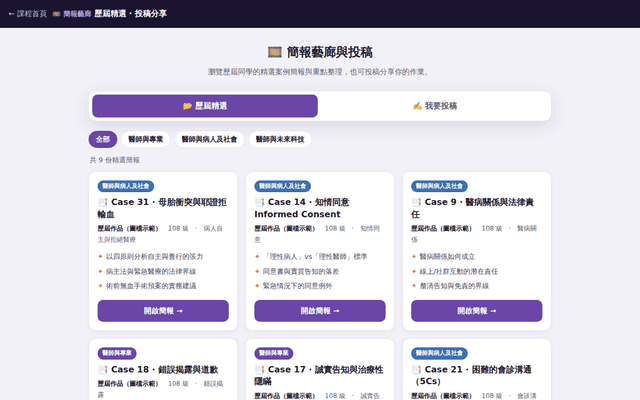Click the 歷屆精選・投稿分享 header title
The width and height of the screenshot is (640, 400).
click(131, 14)
